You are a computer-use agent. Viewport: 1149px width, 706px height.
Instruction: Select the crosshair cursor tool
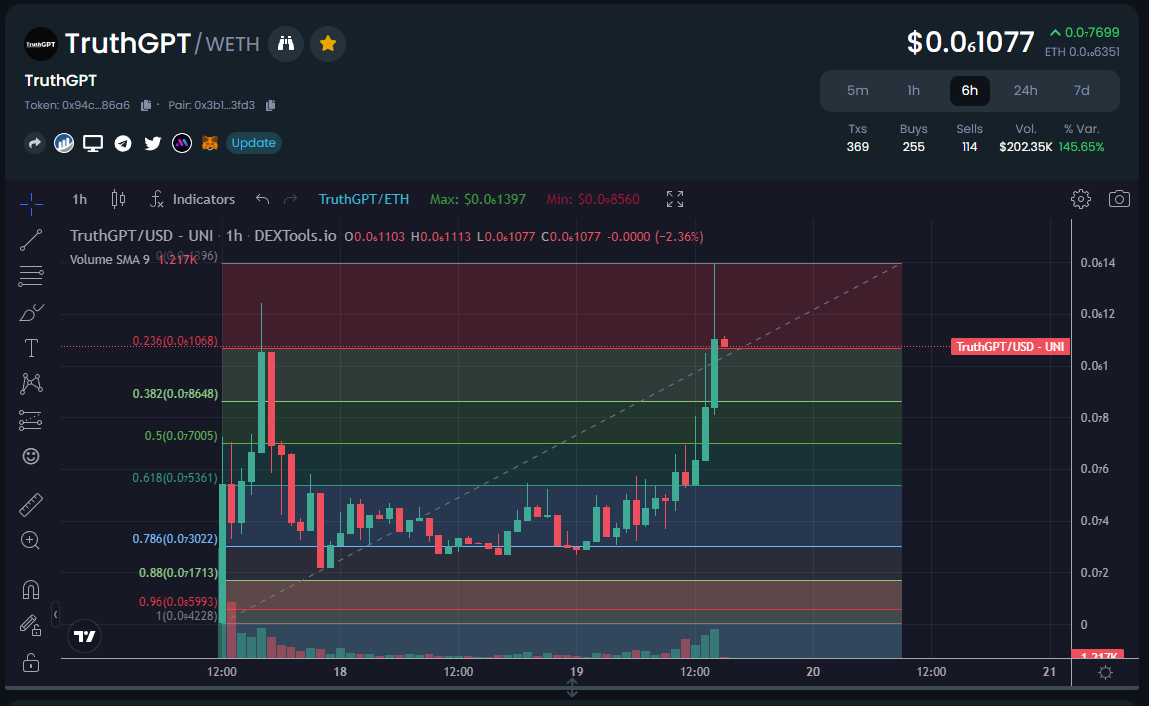[x=31, y=203]
